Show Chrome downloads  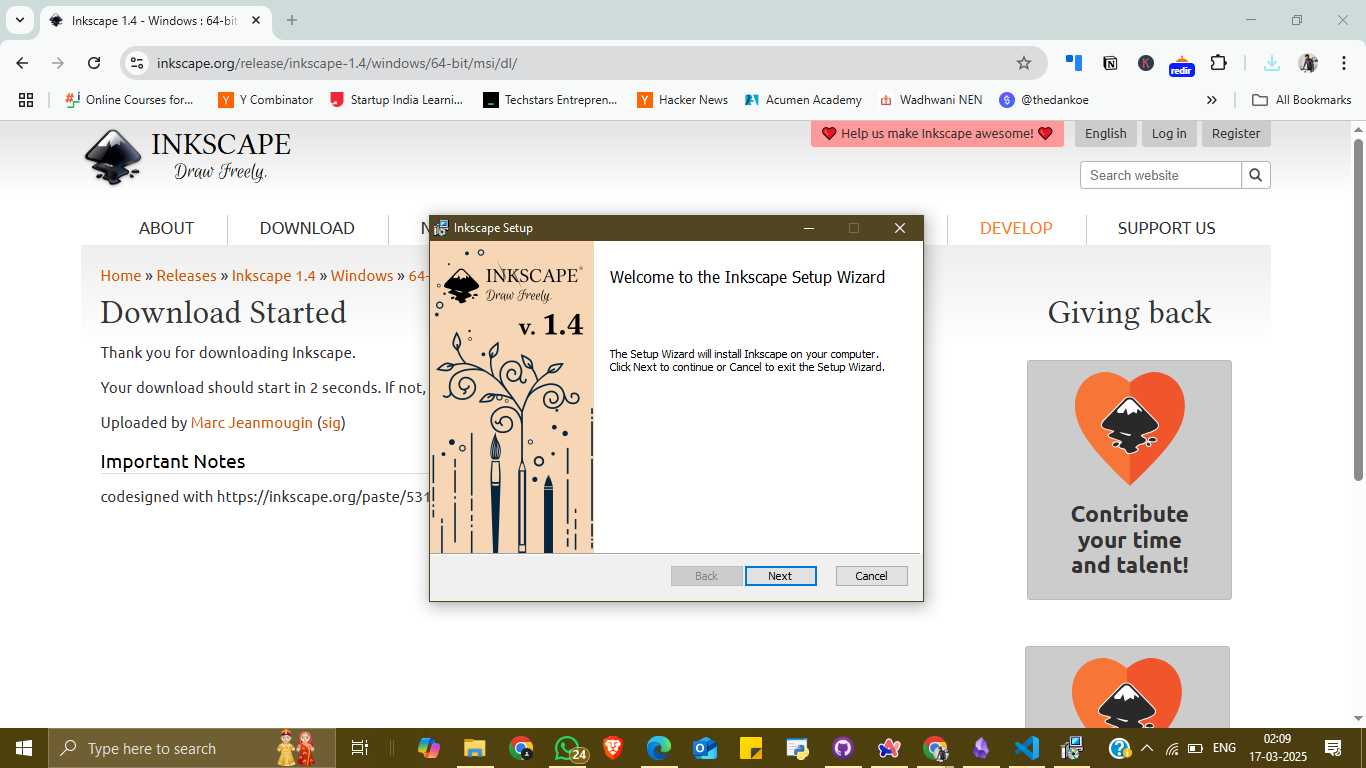[1271, 63]
